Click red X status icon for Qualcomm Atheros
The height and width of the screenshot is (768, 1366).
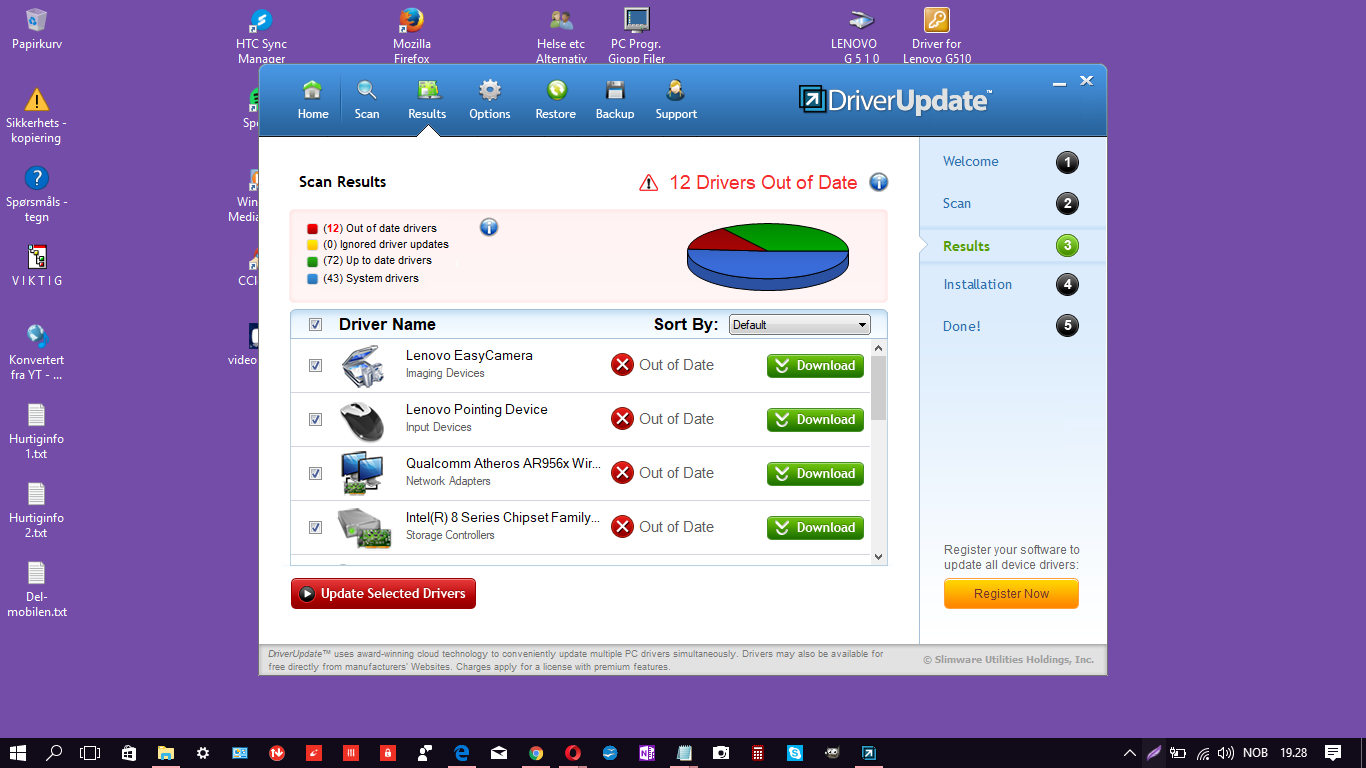[x=622, y=473]
